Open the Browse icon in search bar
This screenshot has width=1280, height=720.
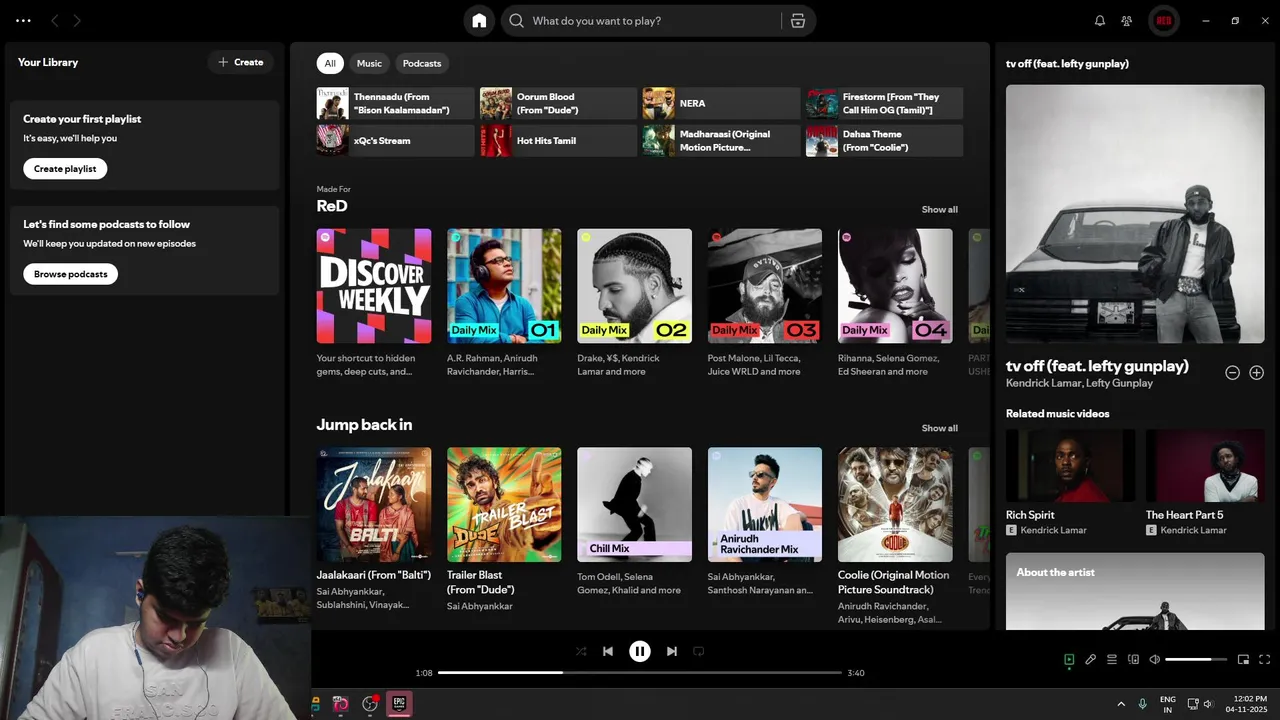[x=797, y=21]
